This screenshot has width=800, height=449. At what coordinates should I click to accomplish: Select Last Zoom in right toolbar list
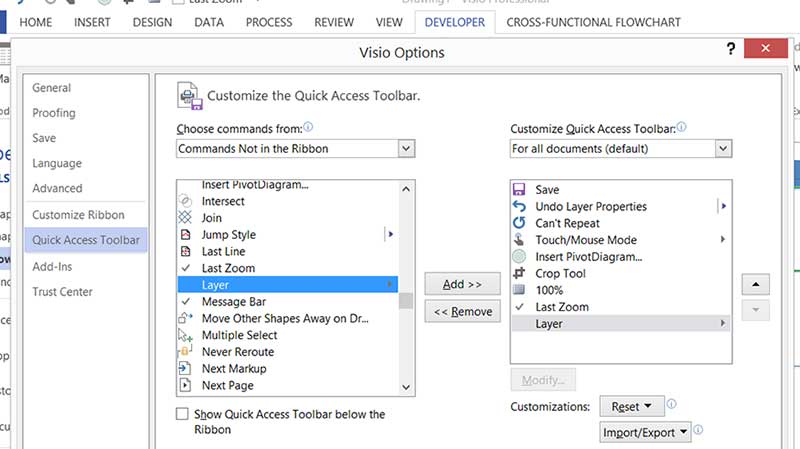click(x=620, y=307)
